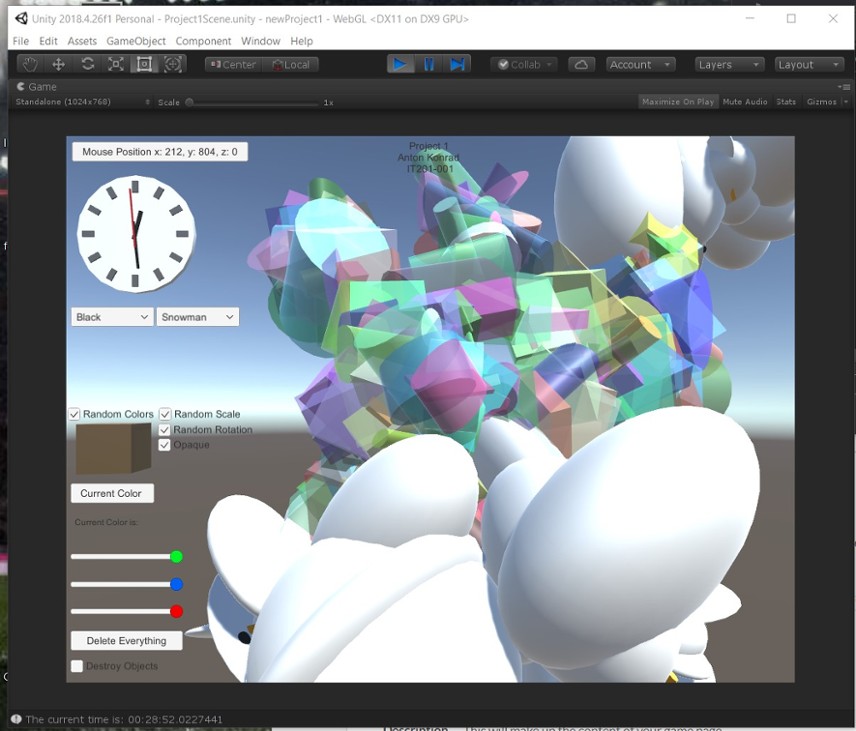Open the cloud services icon
856x731 pixels.
coord(581,64)
